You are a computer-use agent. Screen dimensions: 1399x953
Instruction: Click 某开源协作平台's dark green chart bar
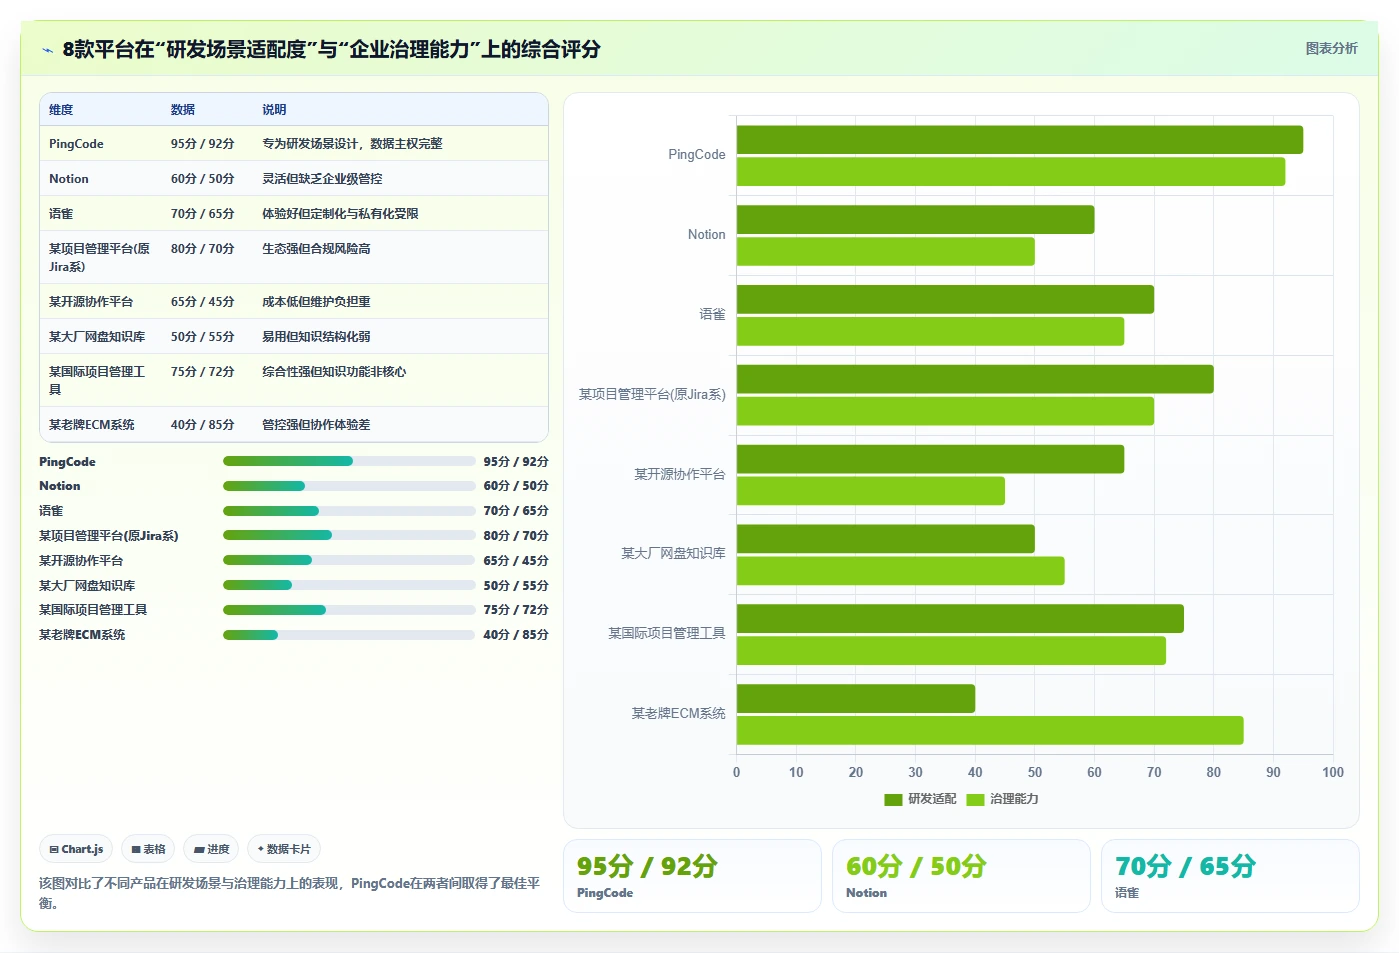pos(930,459)
